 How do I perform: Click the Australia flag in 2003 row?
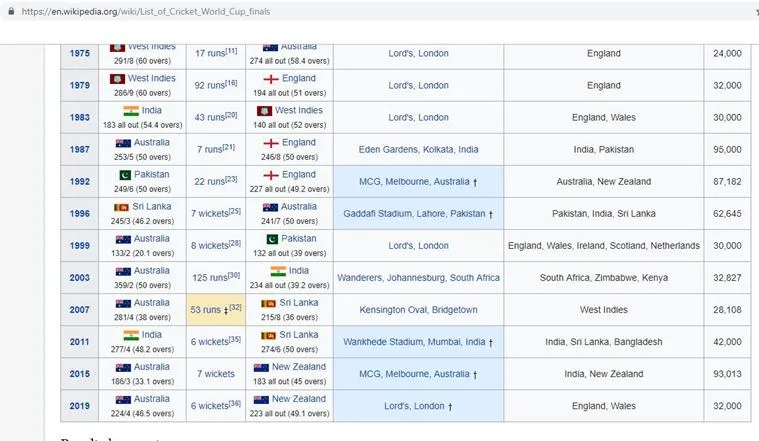pos(123,271)
